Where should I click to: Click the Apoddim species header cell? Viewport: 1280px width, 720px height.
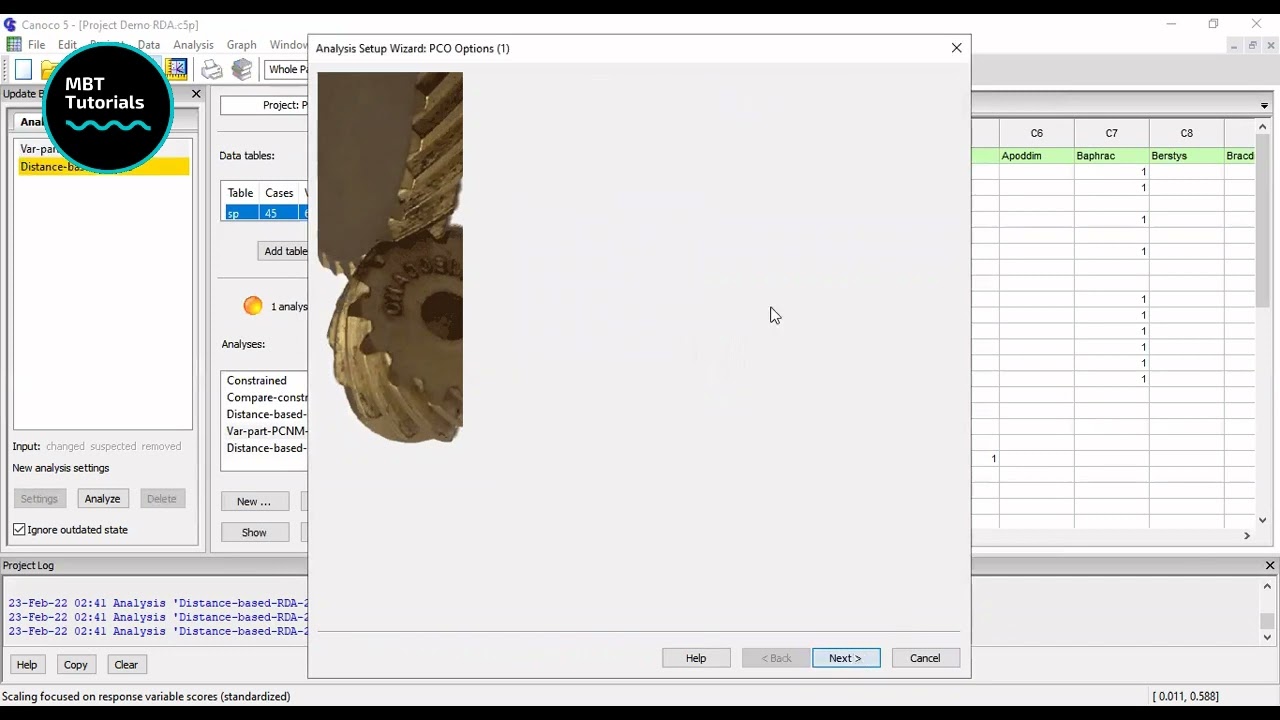(1037, 156)
